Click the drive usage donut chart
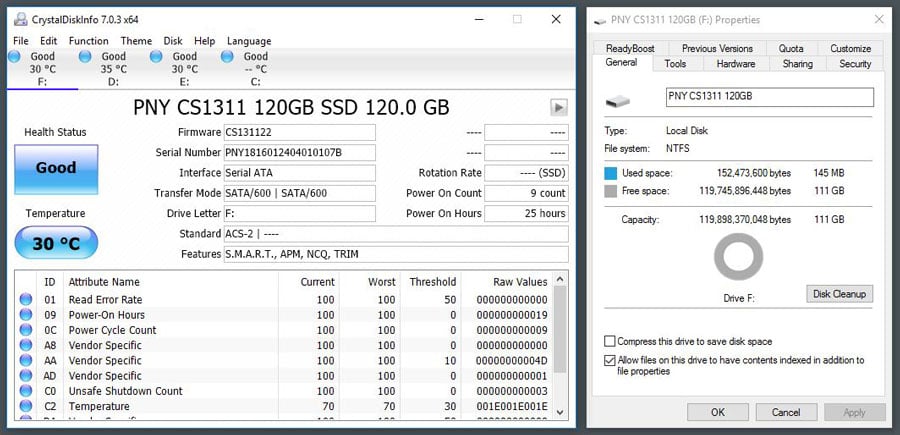Viewport: 900px width, 435px height. coord(738,257)
